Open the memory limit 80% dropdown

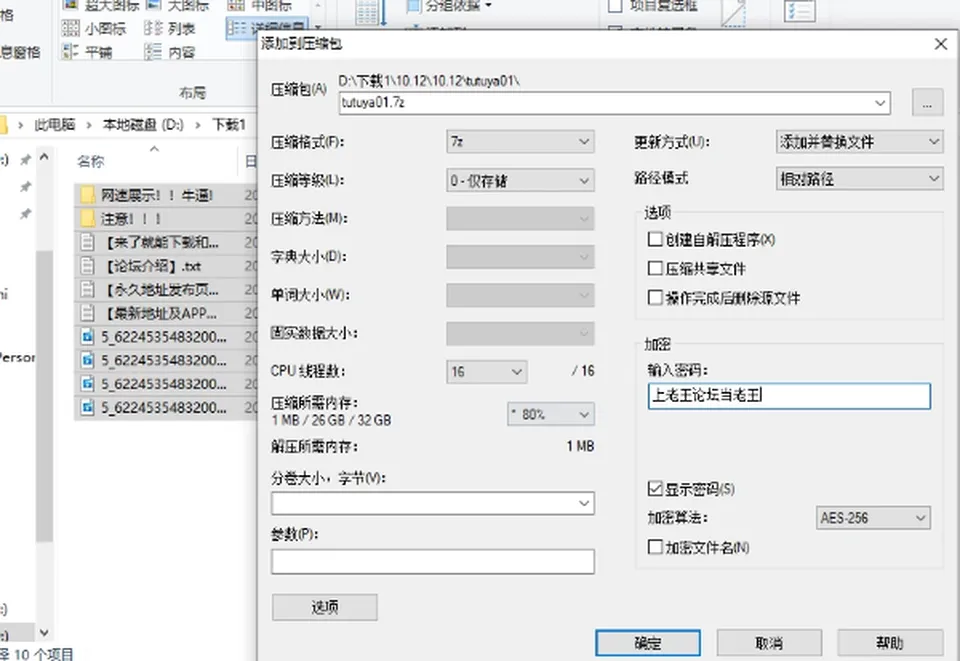[x=550, y=414]
